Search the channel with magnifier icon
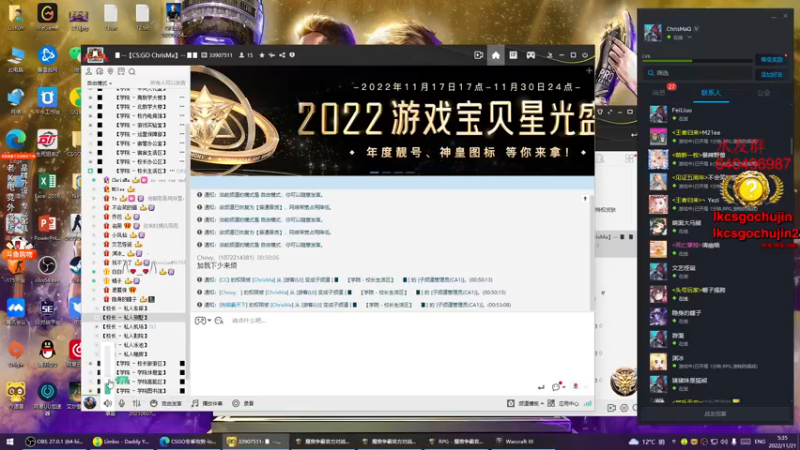Image resolution: width=800 pixels, height=450 pixels. click(x=132, y=71)
